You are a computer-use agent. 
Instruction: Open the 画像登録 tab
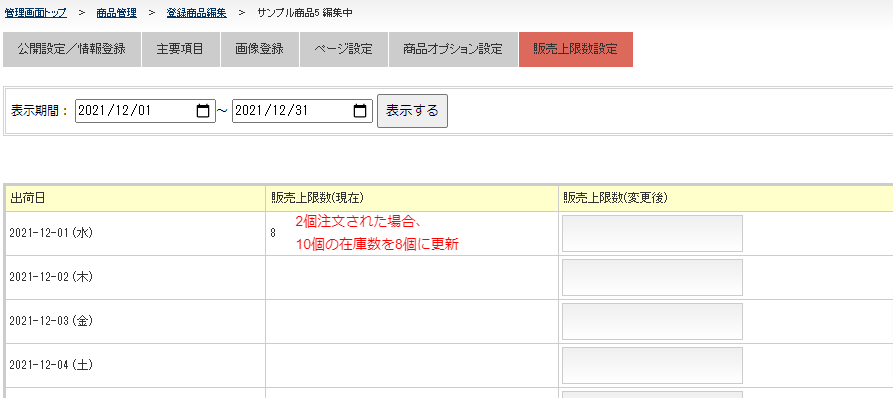coord(260,50)
